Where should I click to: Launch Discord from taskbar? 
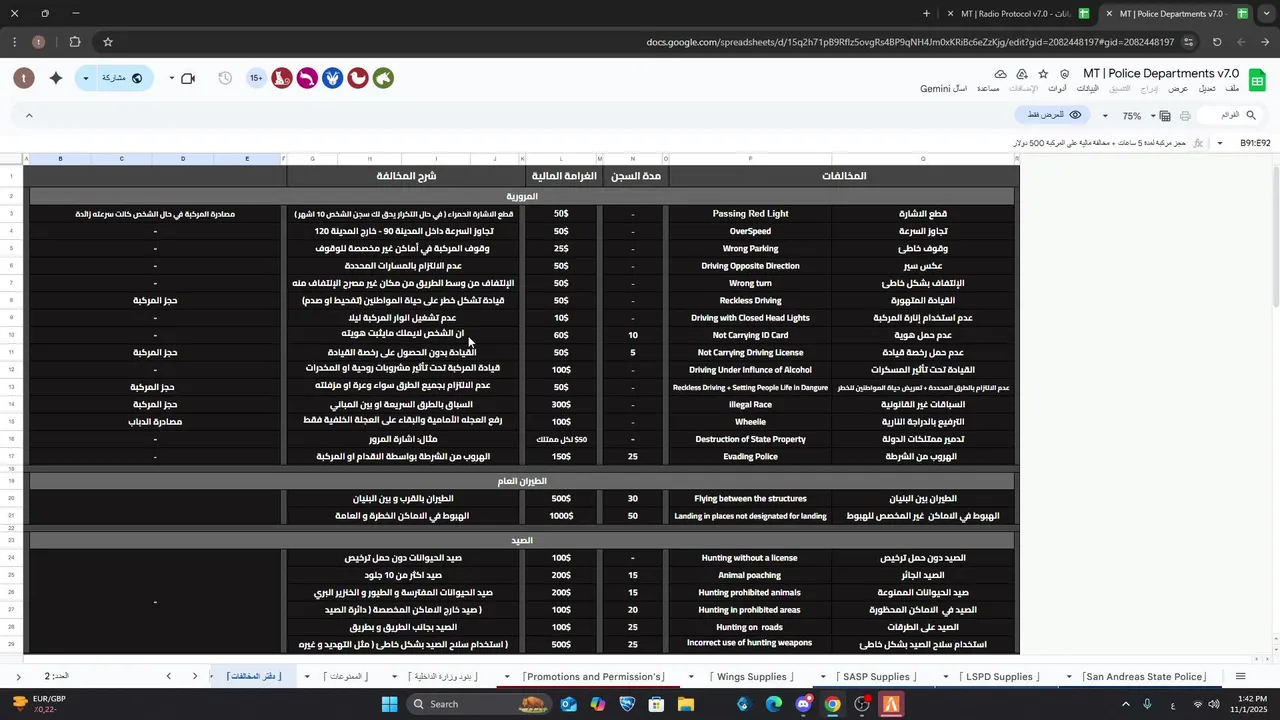803,704
